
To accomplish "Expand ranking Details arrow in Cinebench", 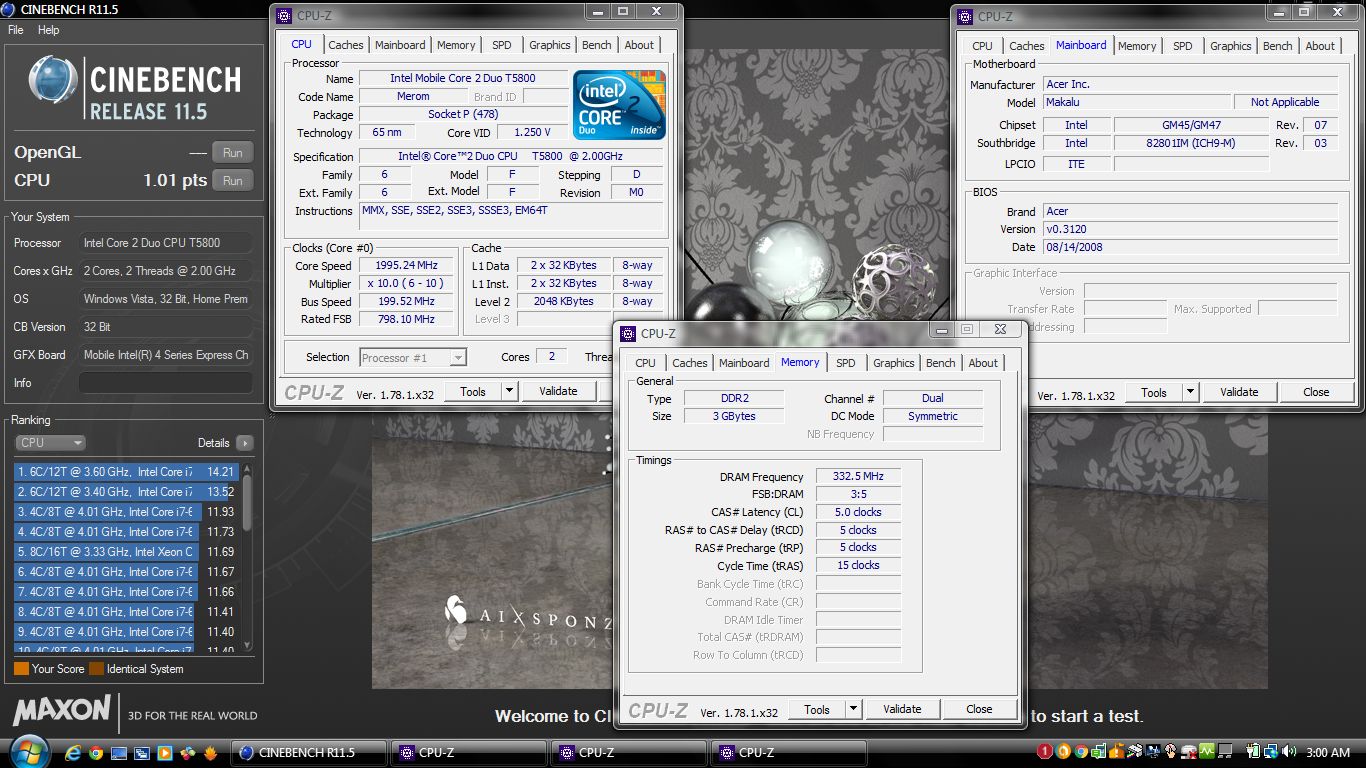I will [245, 443].
